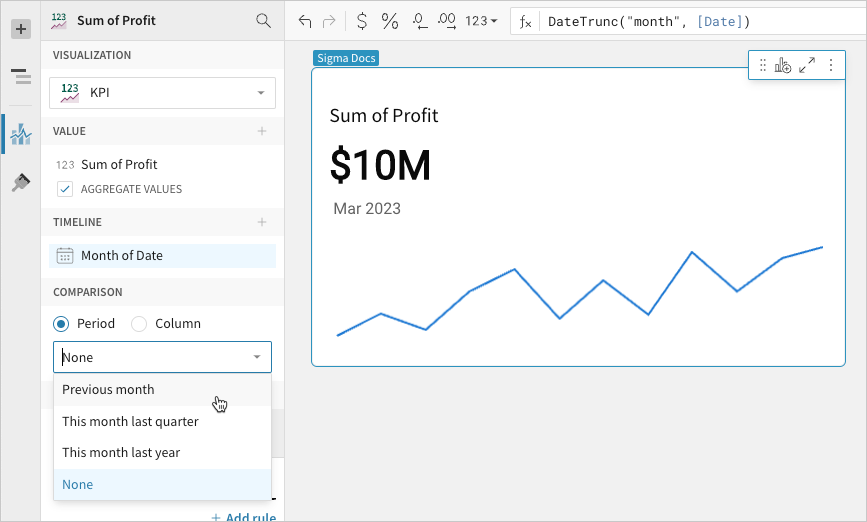The width and height of the screenshot is (867, 522).
Task: Choose This month last year option
Action: (121, 453)
